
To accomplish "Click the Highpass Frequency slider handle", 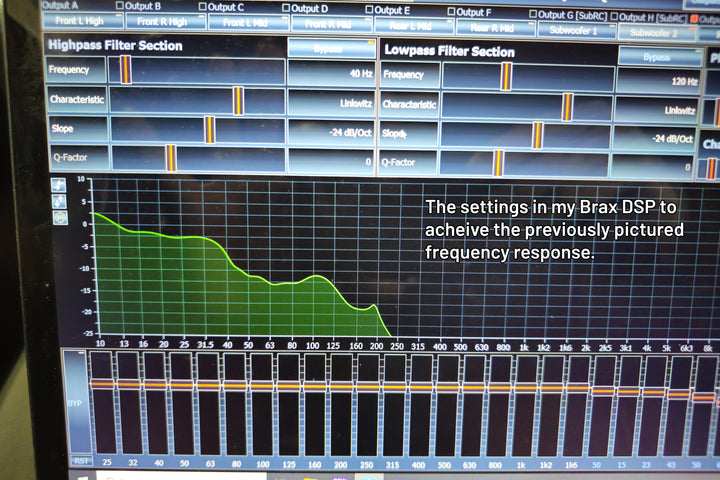I will [x=126, y=69].
